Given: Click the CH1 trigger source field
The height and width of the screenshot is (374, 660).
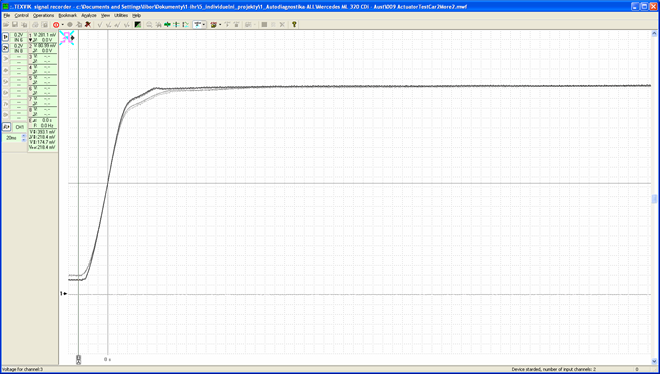Looking at the screenshot, I should [x=19, y=127].
